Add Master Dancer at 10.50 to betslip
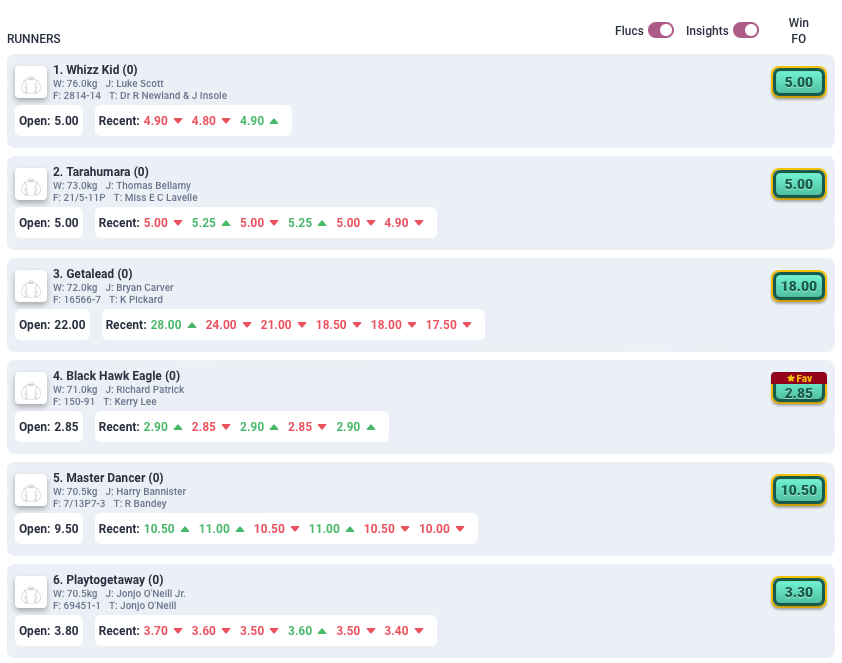The width and height of the screenshot is (842, 663). point(798,490)
